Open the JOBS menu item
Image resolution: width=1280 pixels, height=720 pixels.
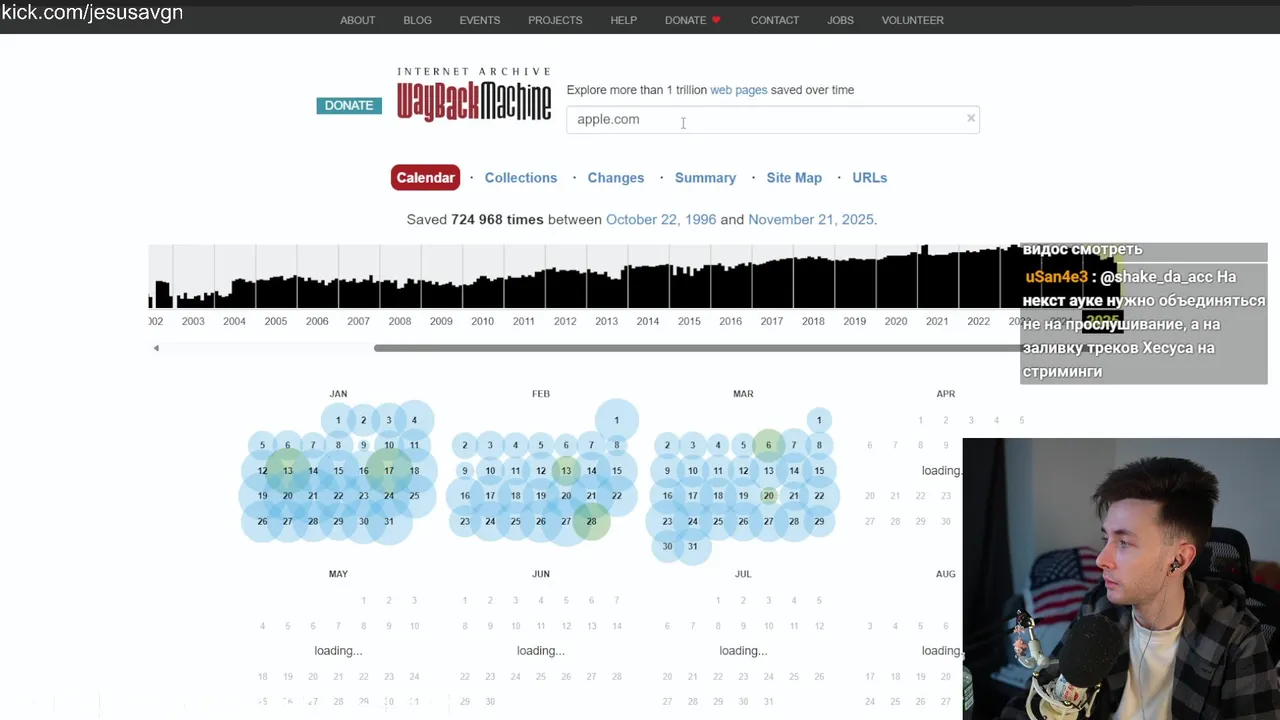click(840, 20)
